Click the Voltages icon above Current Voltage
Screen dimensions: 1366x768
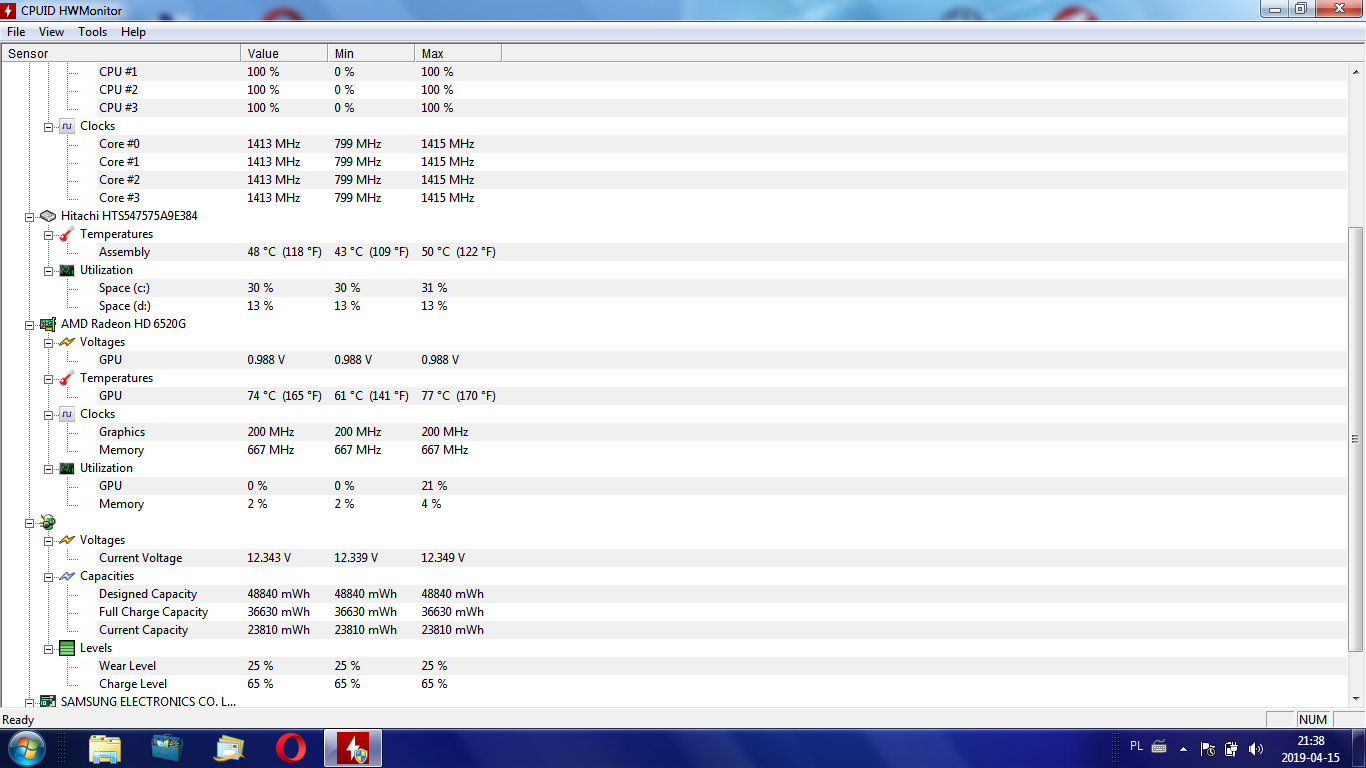pyautogui.click(x=67, y=540)
